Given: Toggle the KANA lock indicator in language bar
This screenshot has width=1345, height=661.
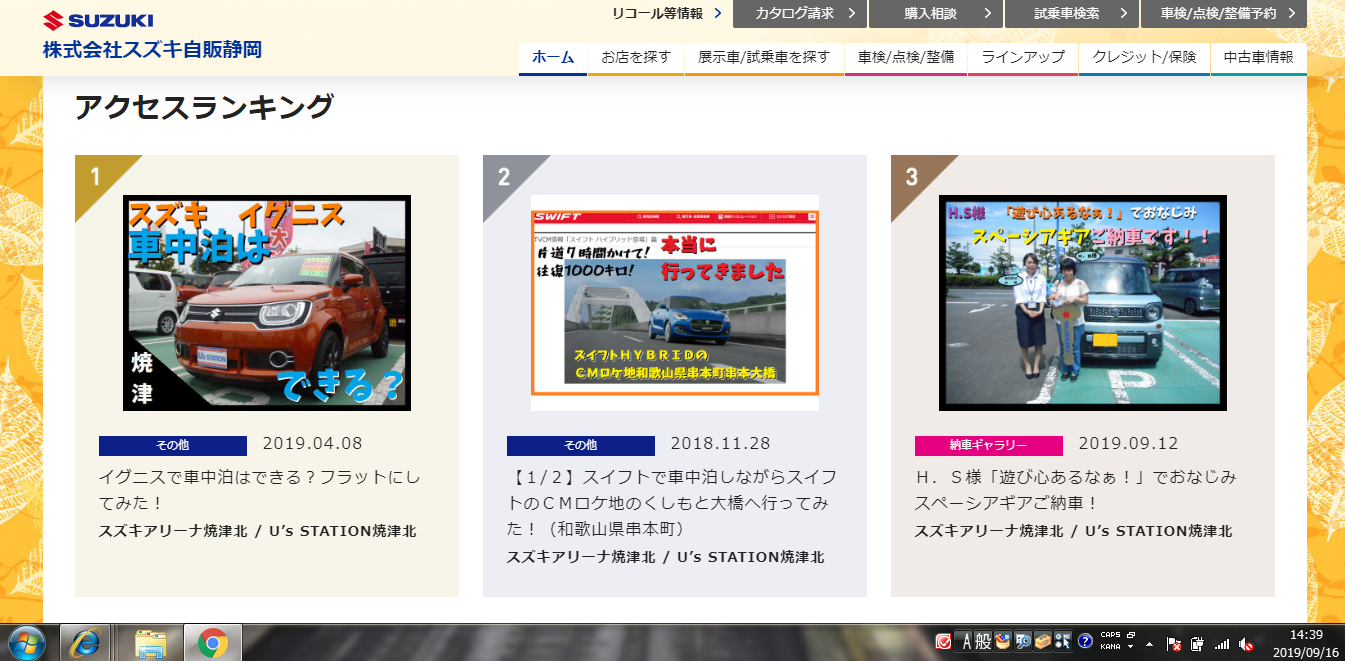Looking at the screenshot, I should [1110, 647].
